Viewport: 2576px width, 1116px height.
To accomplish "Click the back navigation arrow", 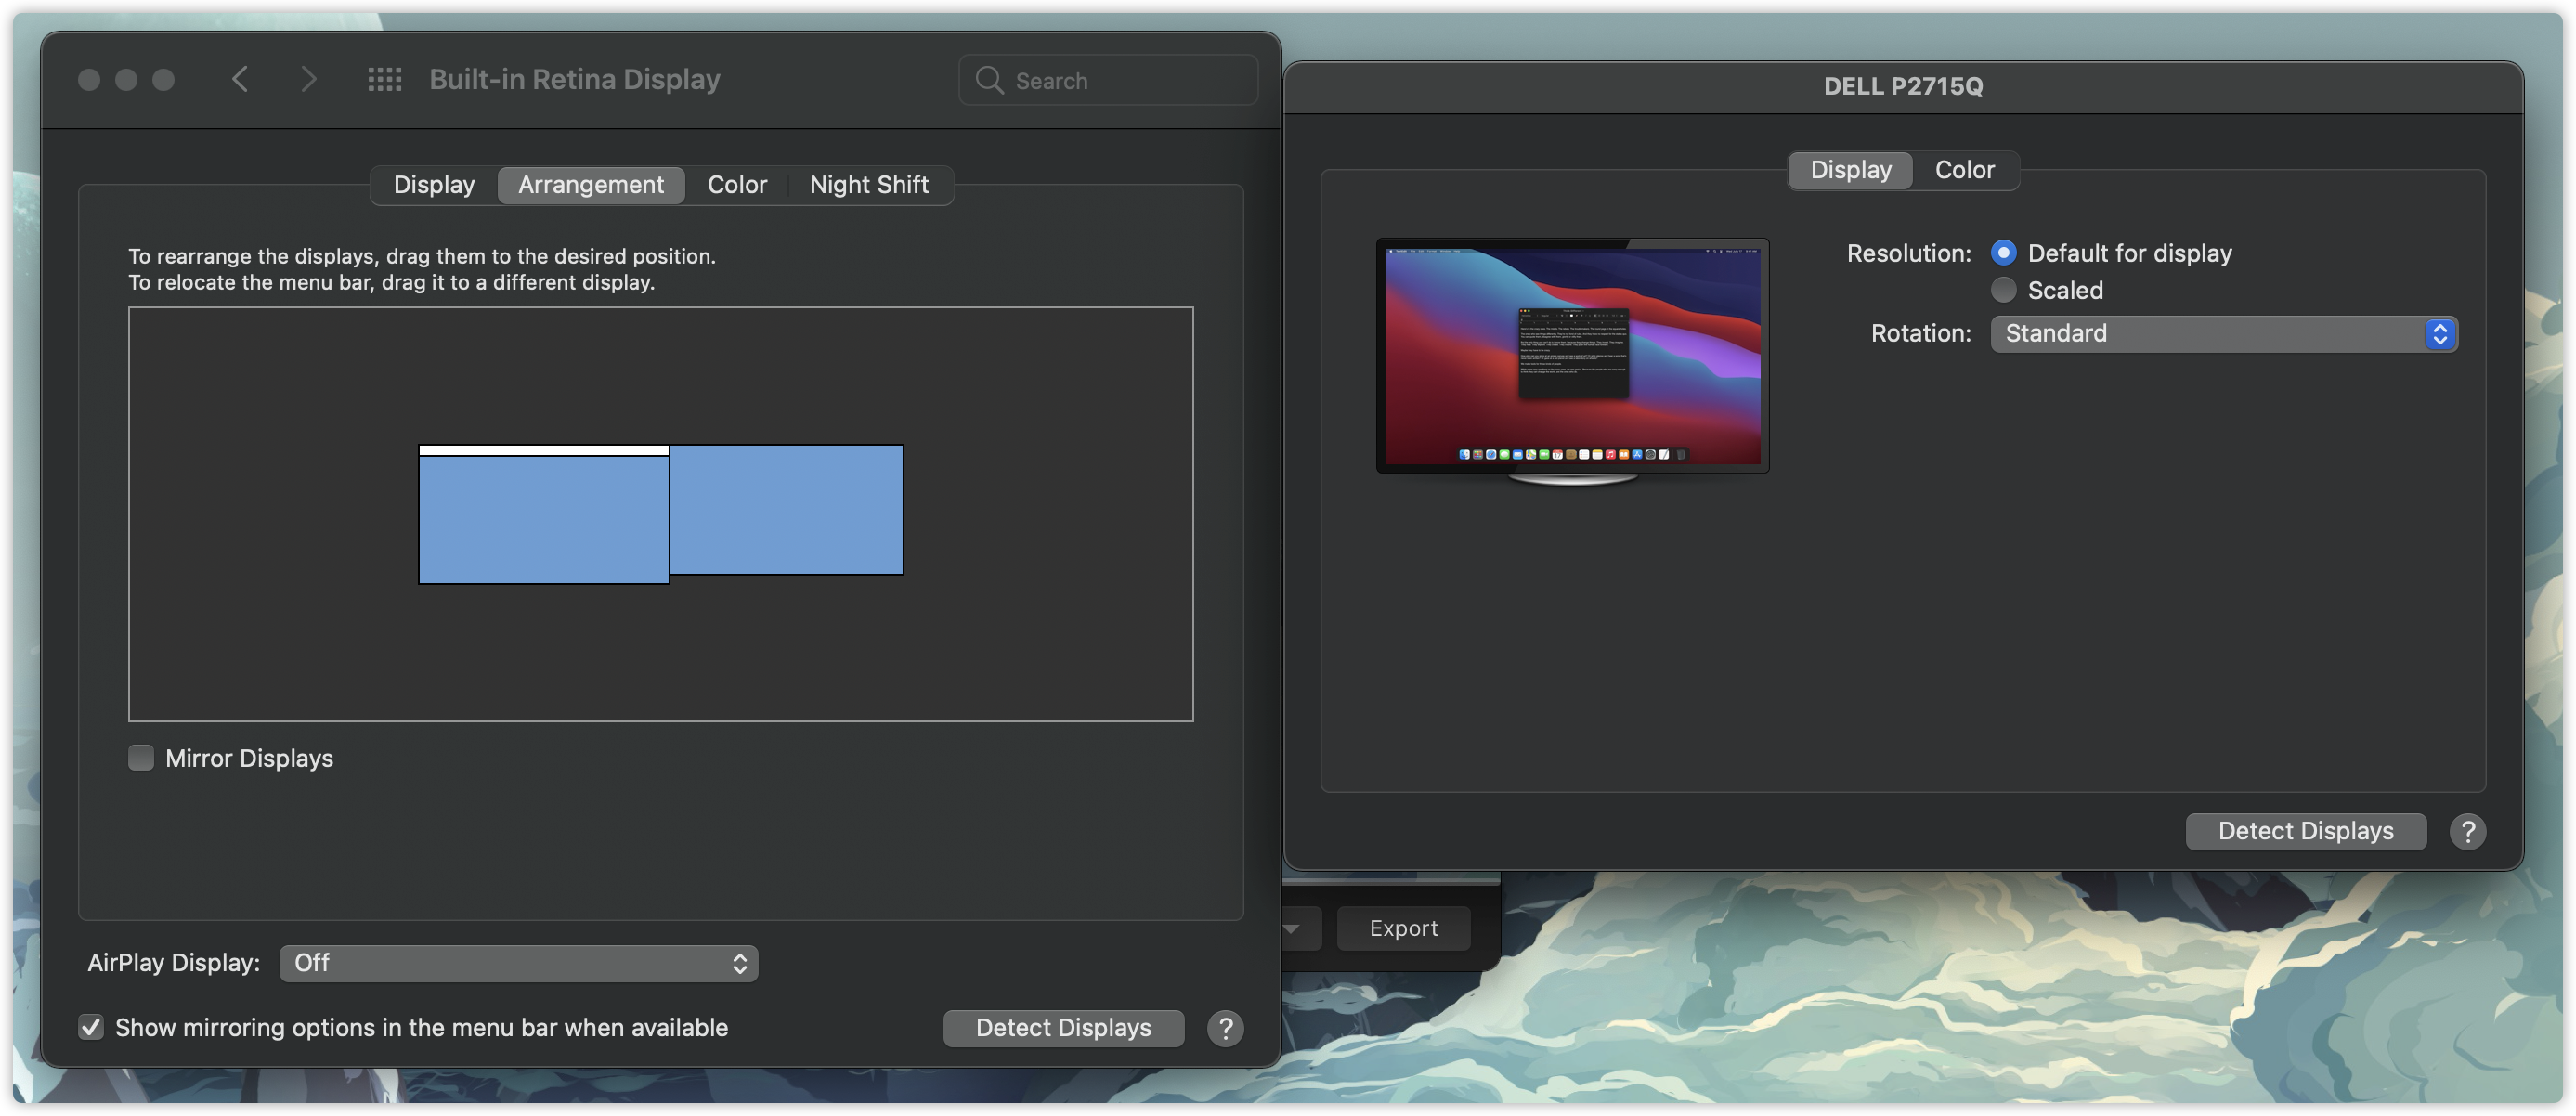I will 240,79.
